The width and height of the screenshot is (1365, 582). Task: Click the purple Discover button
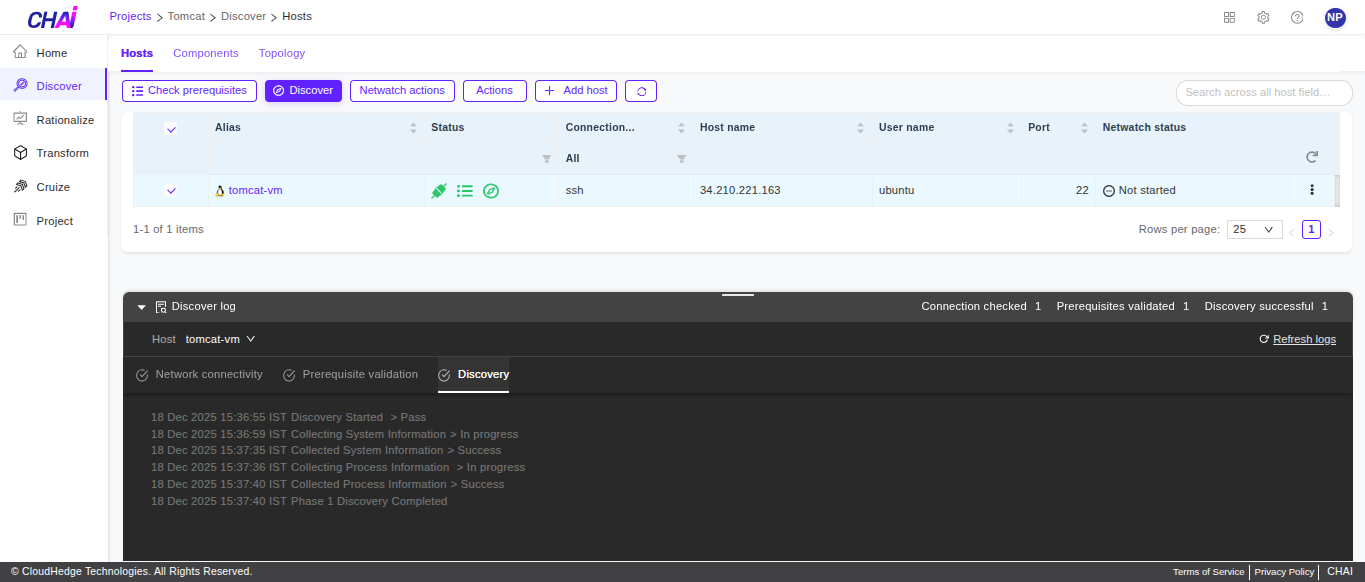pyautogui.click(x=304, y=91)
